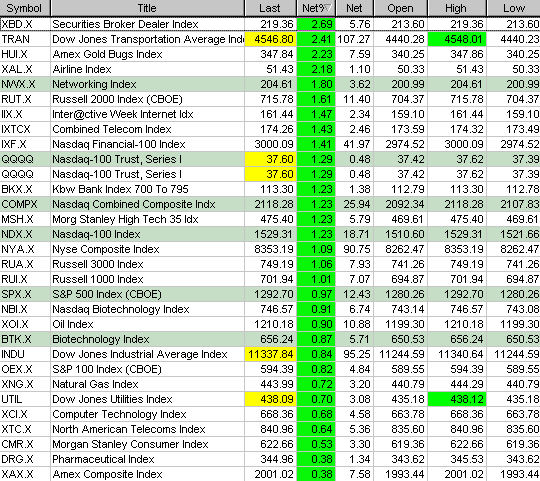The height and width of the screenshot is (481, 540).
Task: Click the Oil Index title
Action: coord(73,324)
